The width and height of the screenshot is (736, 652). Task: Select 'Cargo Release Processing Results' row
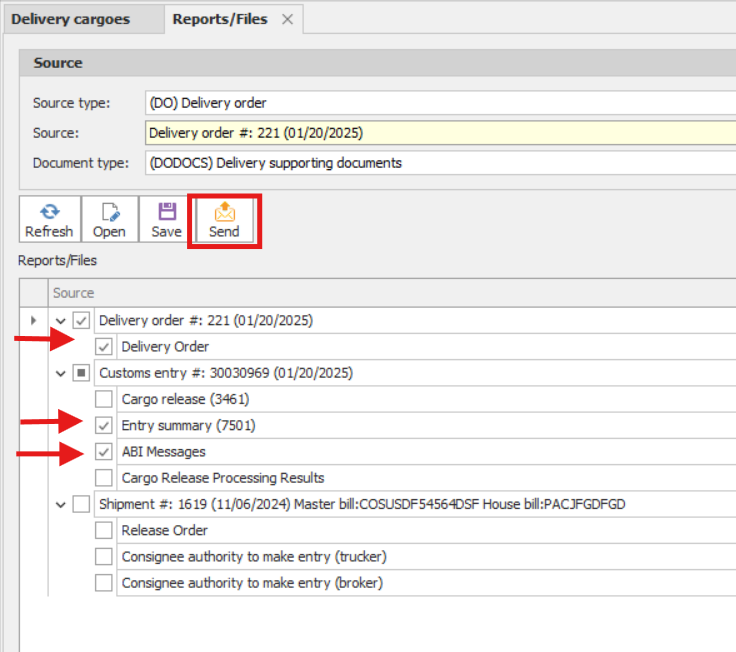tap(426, 478)
